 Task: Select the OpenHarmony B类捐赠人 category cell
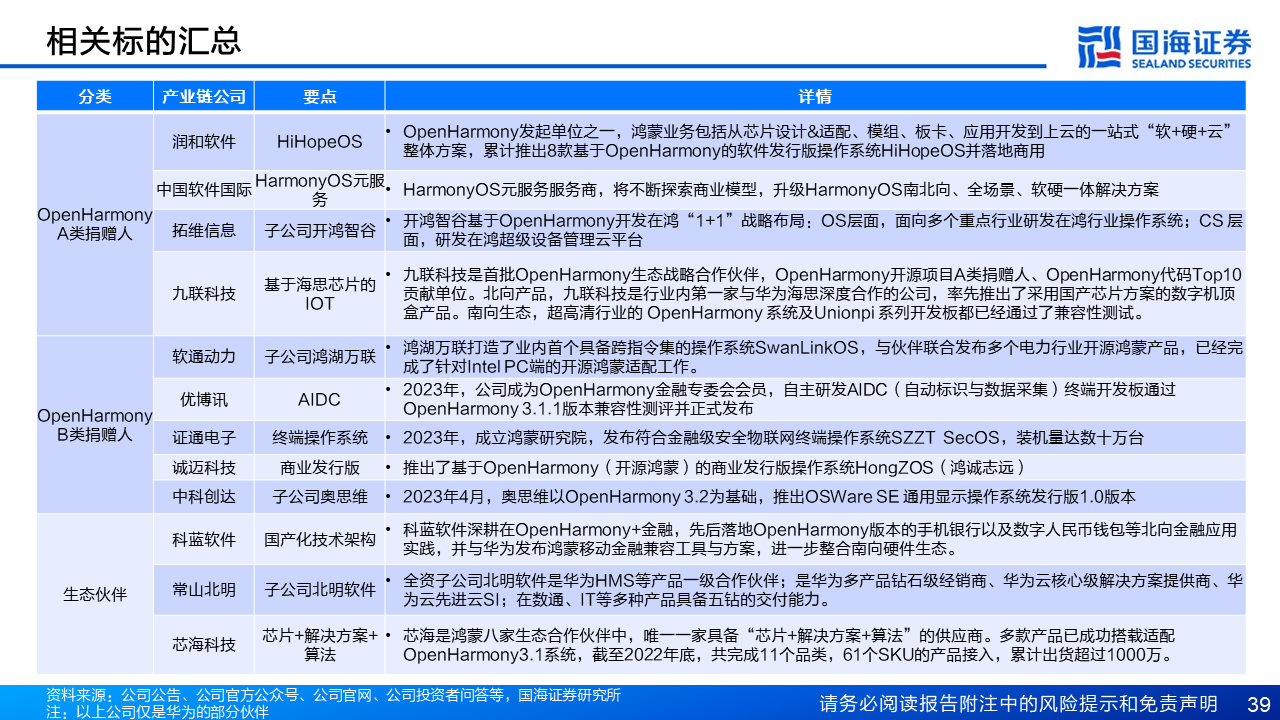coord(95,425)
